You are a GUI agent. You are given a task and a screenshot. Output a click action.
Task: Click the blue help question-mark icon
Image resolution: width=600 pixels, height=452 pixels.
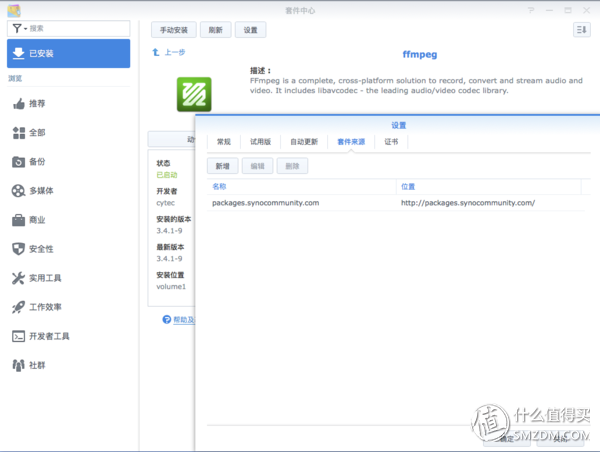click(166, 319)
